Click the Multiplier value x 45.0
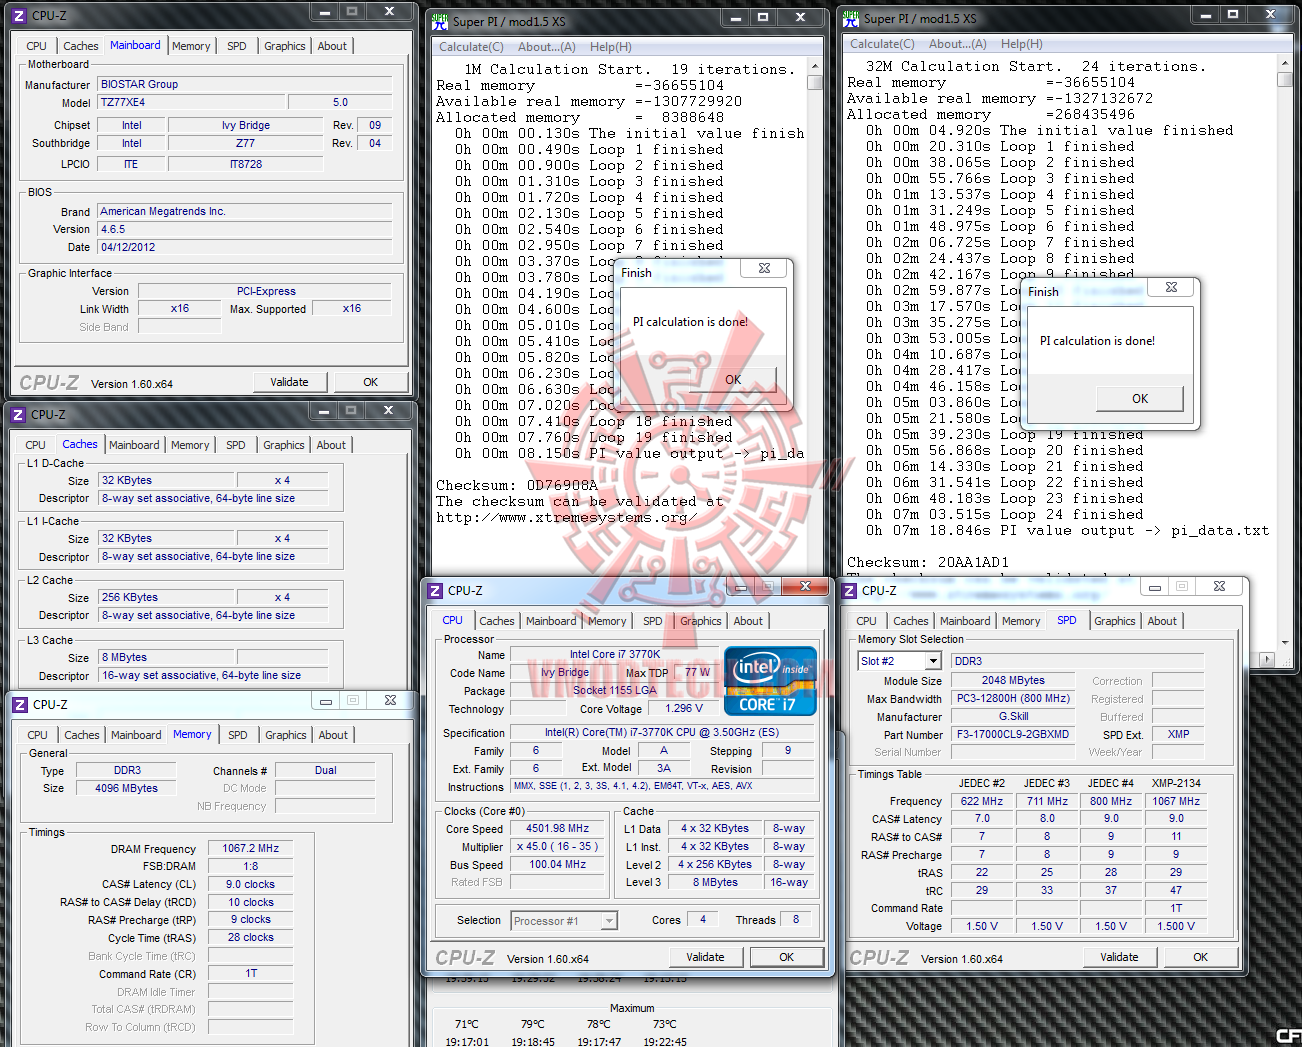 [x=558, y=846]
